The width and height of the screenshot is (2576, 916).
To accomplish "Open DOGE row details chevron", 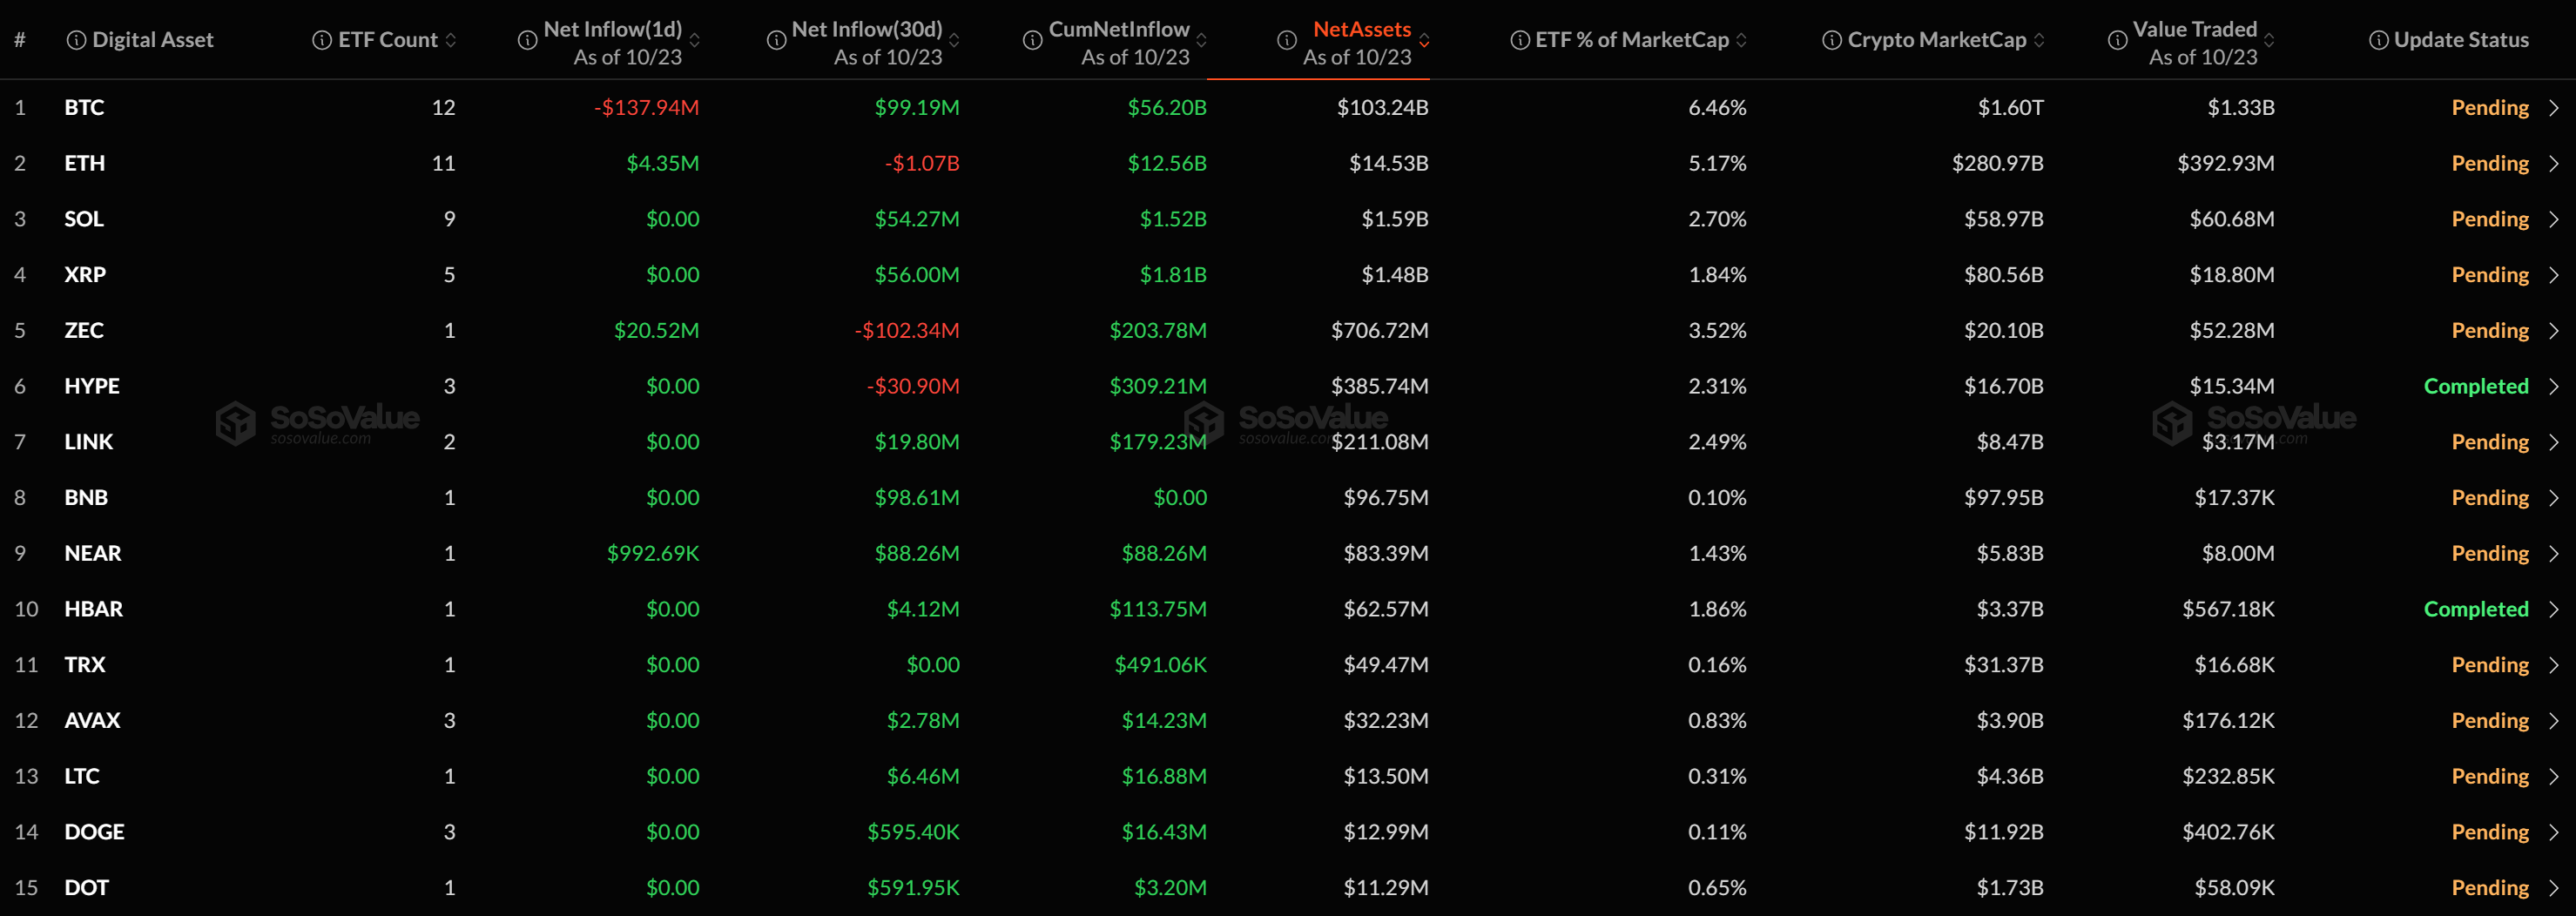I will pyautogui.click(x=2553, y=832).
